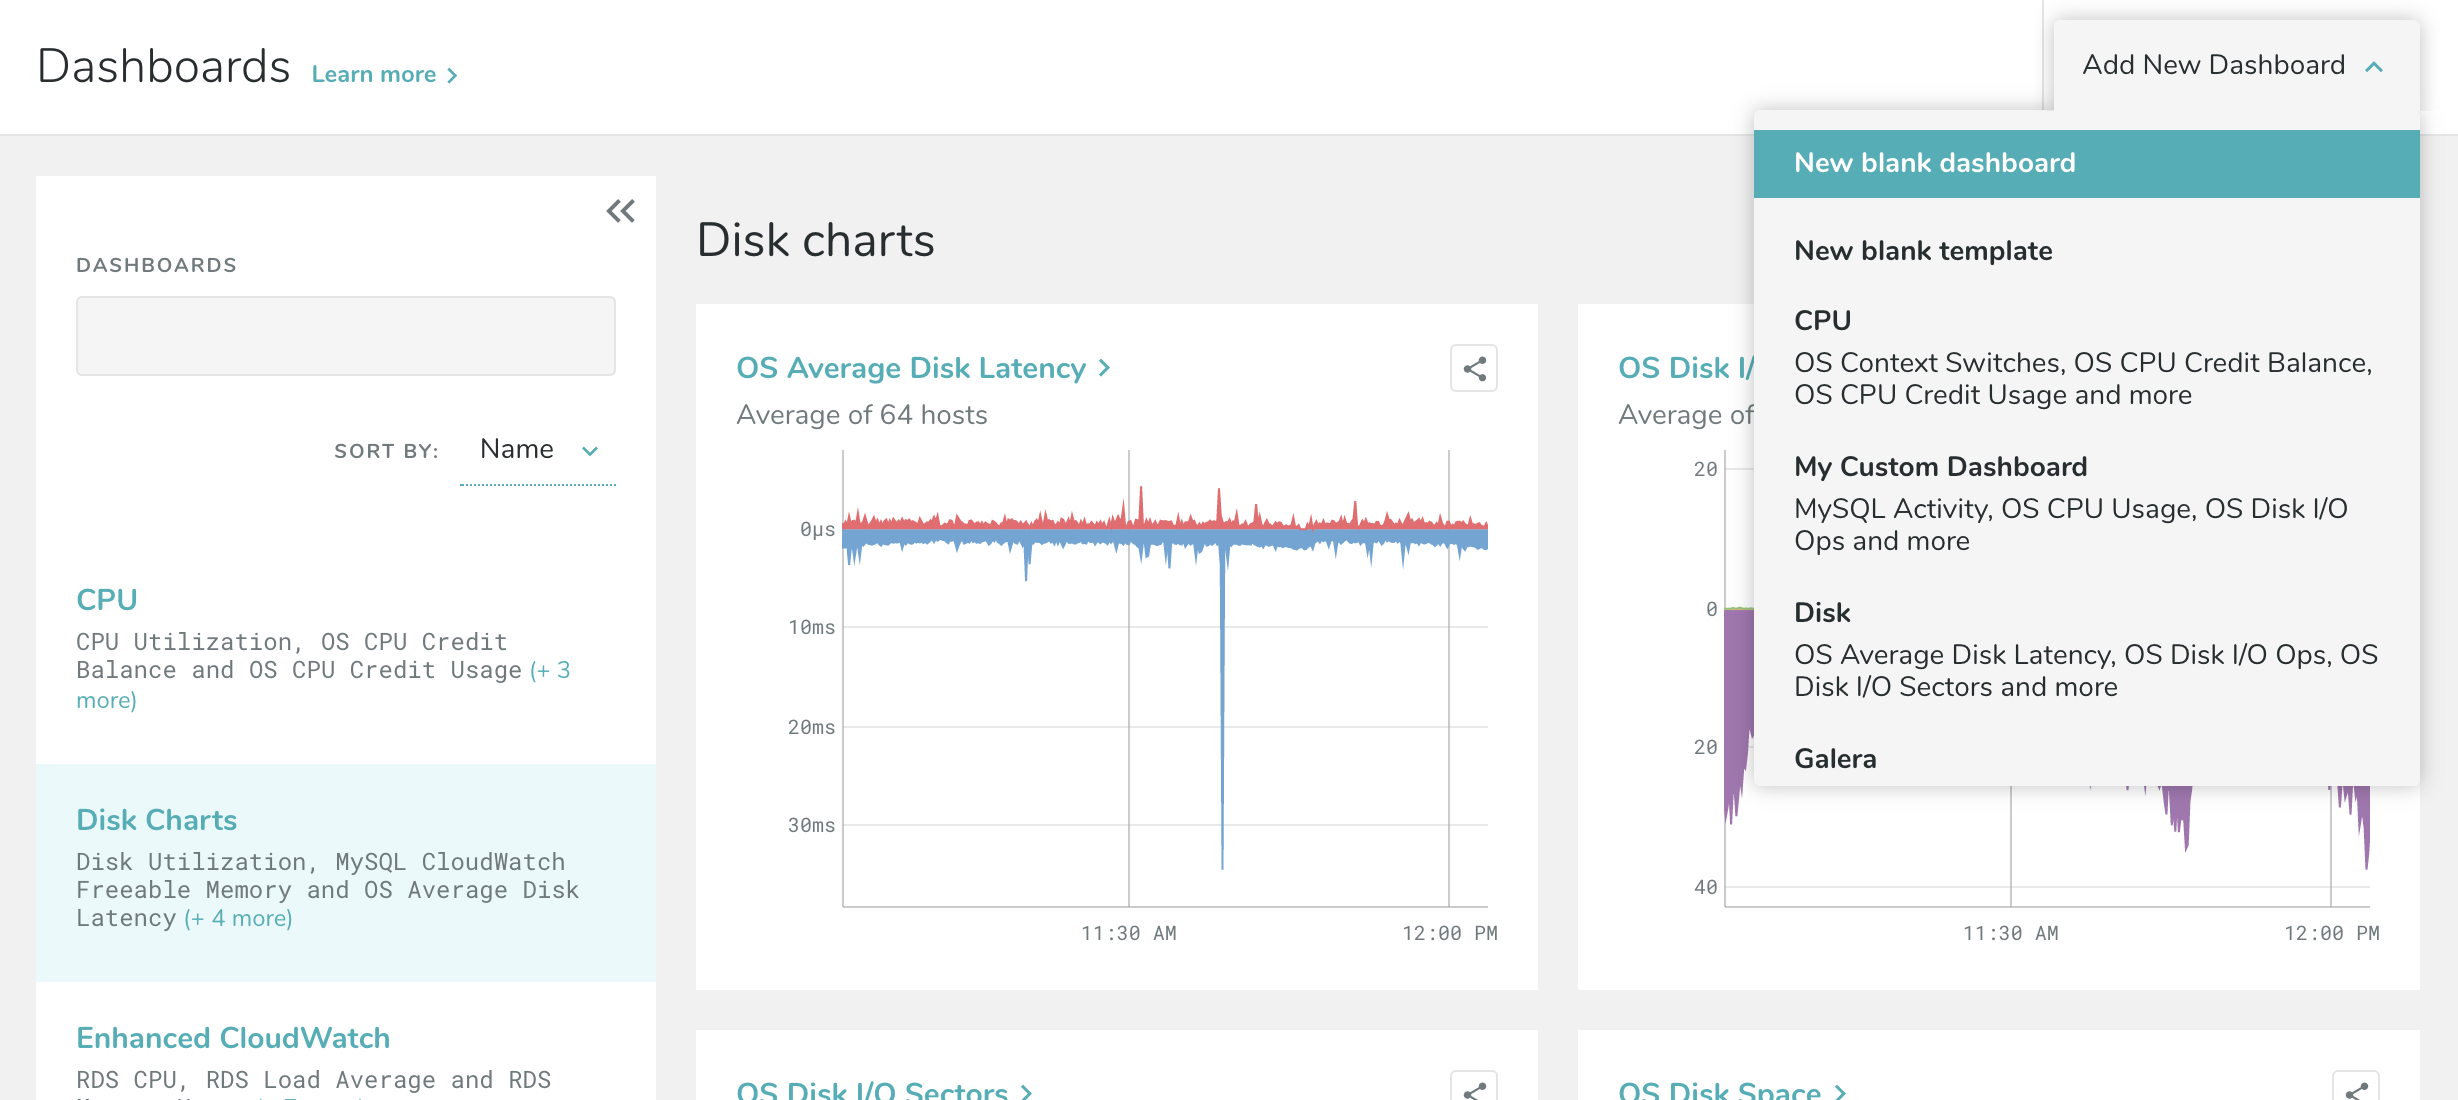Click share icon on OS Disk I/O Sectors
This screenshot has height=1100, width=2458.
[x=1473, y=1090]
